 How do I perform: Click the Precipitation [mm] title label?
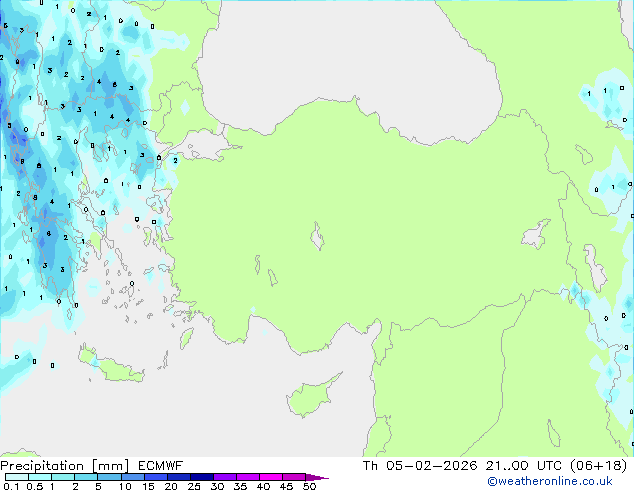pyautogui.click(x=60, y=466)
